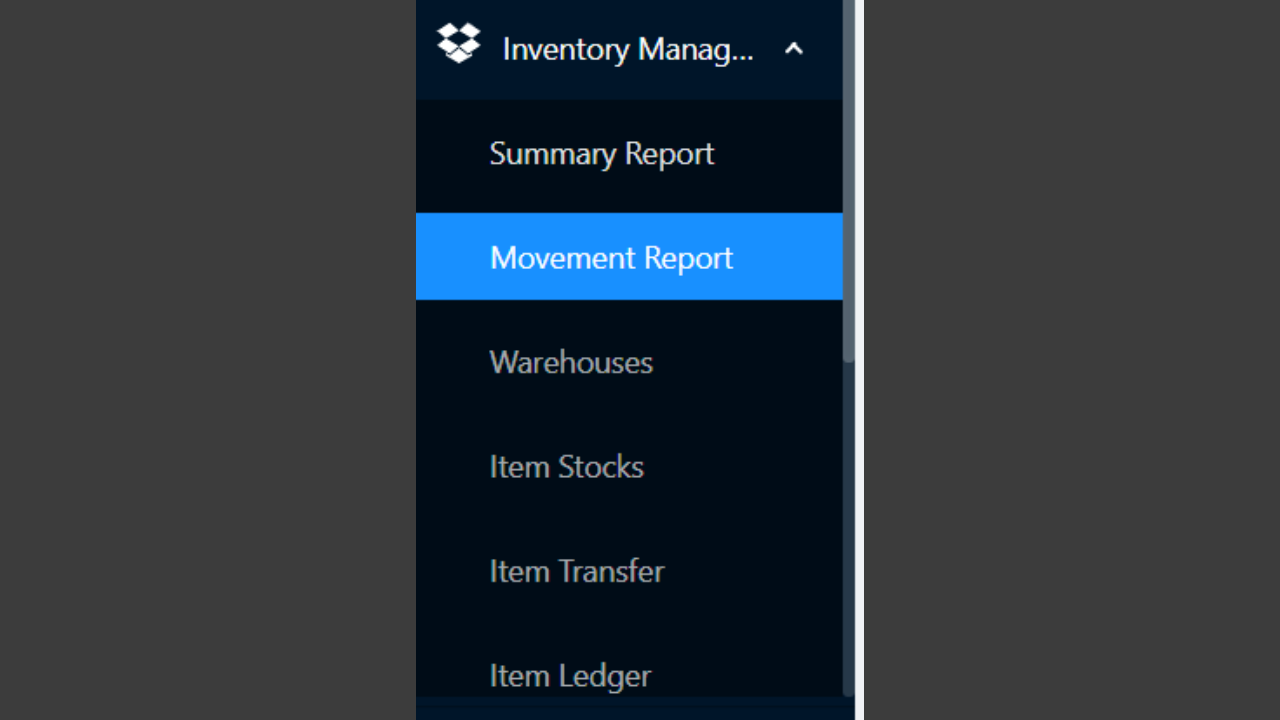Image resolution: width=1280 pixels, height=720 pixels.
Task: Click the dark gray area left of the sidebar
Action: (208, 360)
